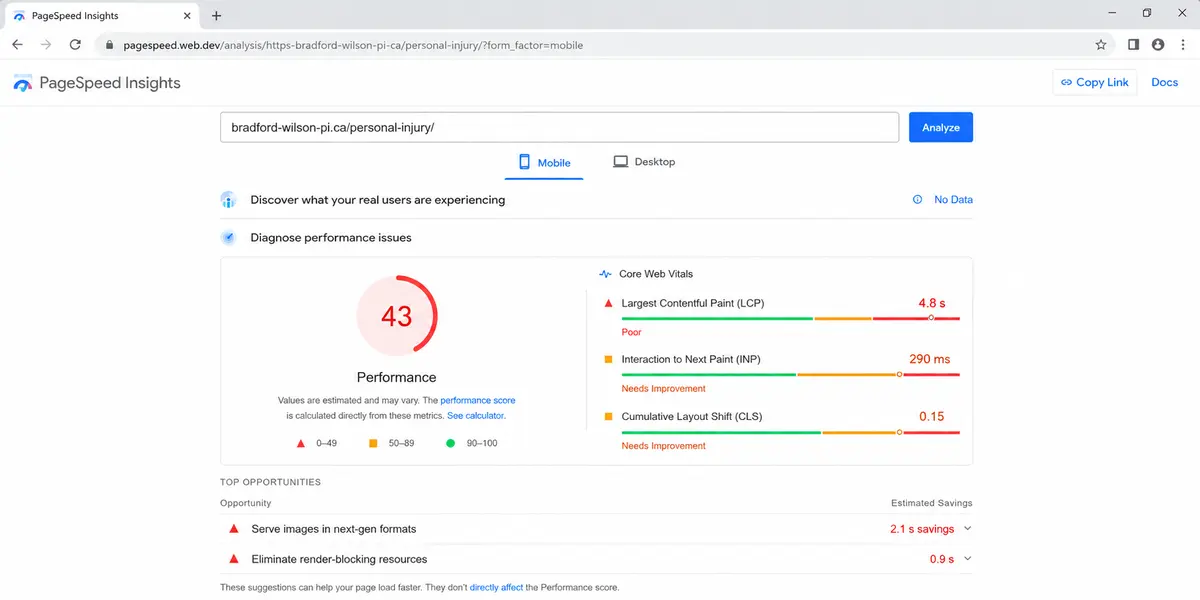Expand the Serve images in next-gen formats chevron
The width and height of the screenshot is (1200, 600).
tap(967, 529)
